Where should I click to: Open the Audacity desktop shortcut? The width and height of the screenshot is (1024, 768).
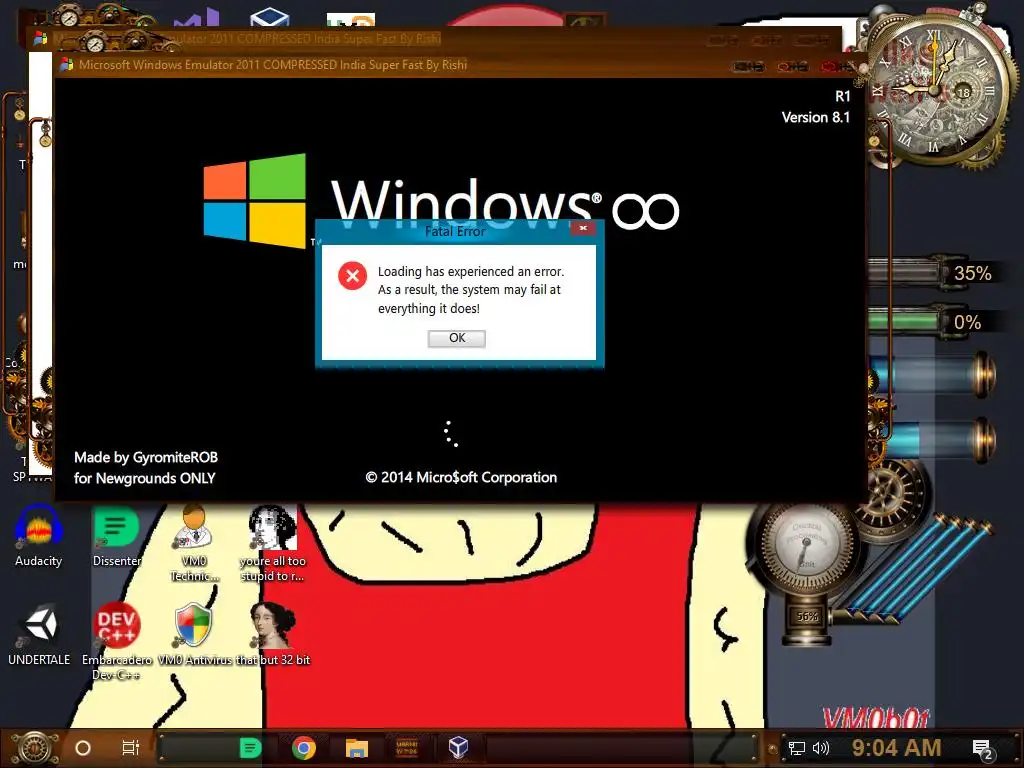[x=39, y=536]
